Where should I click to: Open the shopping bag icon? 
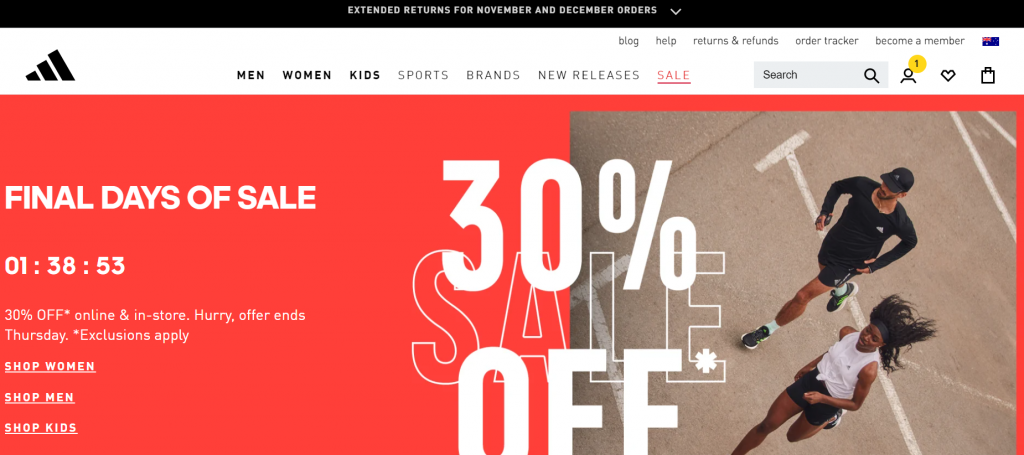pos(987,76)
